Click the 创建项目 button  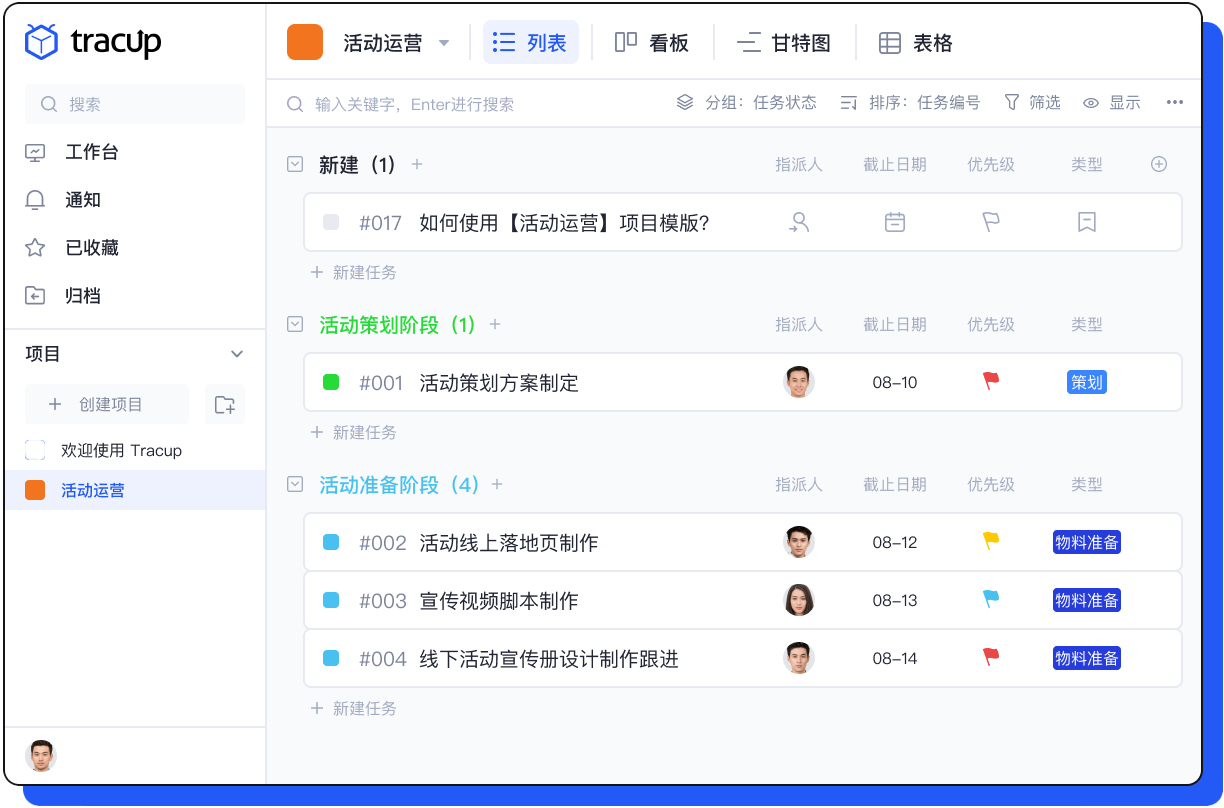click(x=107, y=404)
